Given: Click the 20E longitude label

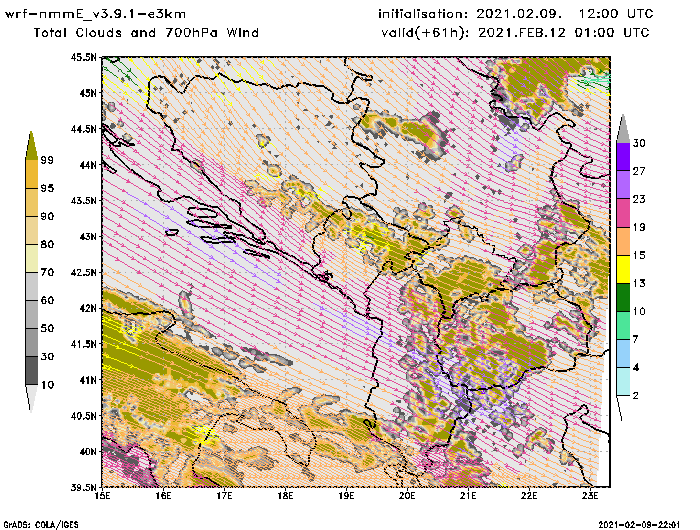Looking at the screenshot, I should (x=407, y=496).
